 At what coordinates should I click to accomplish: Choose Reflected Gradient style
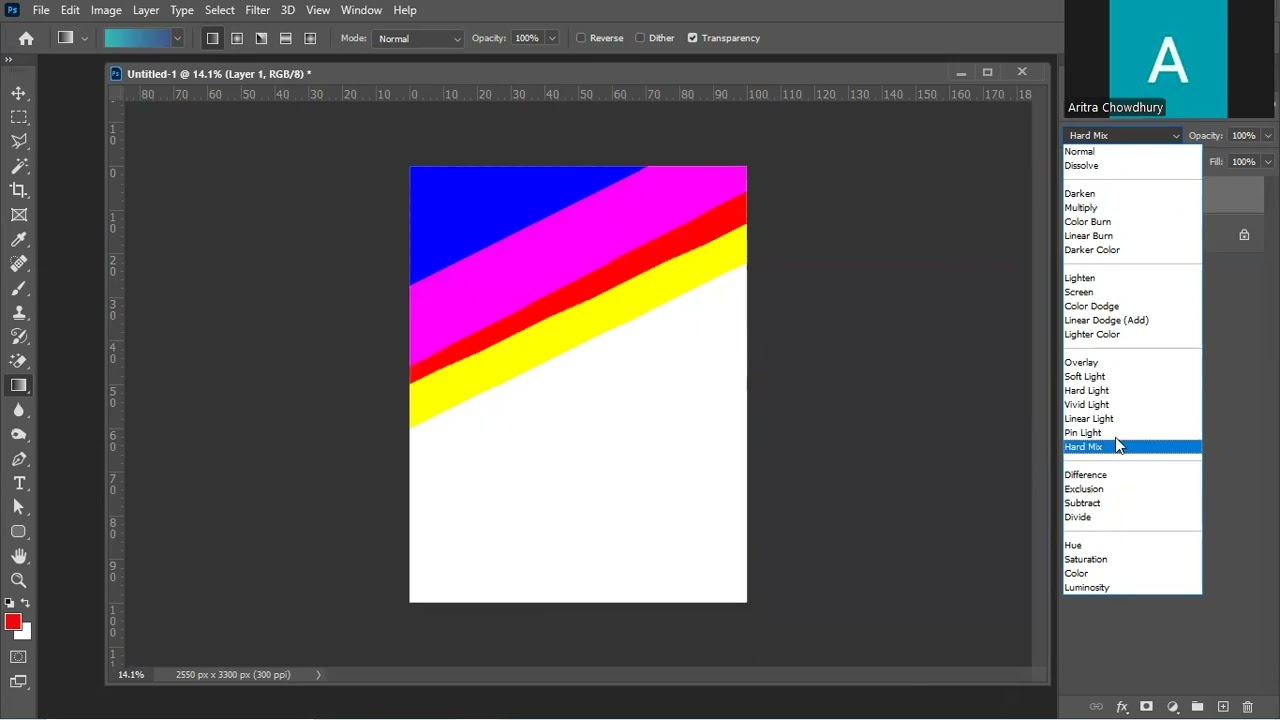tap(285, 38)
